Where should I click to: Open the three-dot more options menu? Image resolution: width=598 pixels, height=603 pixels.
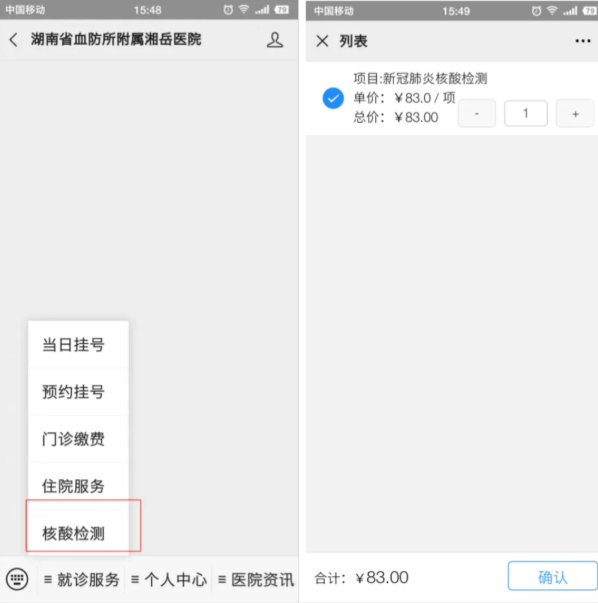(x=583, y=41)
